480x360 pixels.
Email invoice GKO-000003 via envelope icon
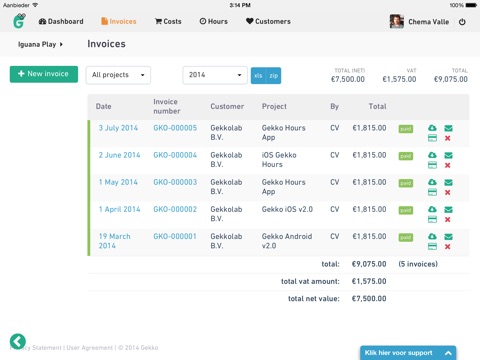448,182
